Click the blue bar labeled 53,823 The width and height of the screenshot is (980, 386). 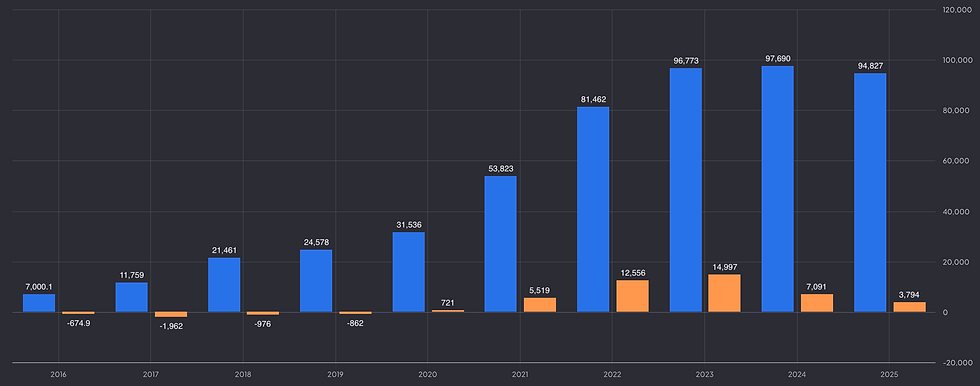pos(501,244)
